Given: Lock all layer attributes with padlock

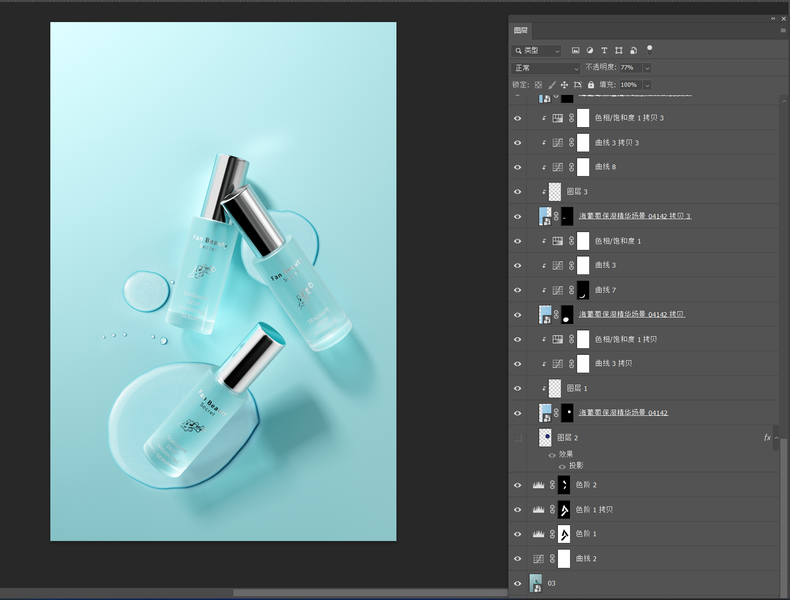Looking at the screenshot, I should pos(590,85).
